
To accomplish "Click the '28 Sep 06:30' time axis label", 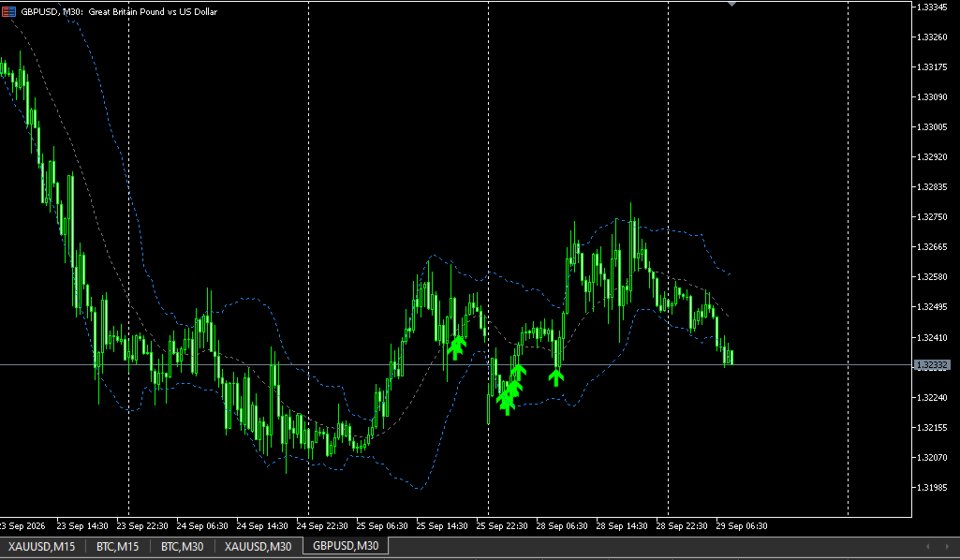I will coord(562,526).
